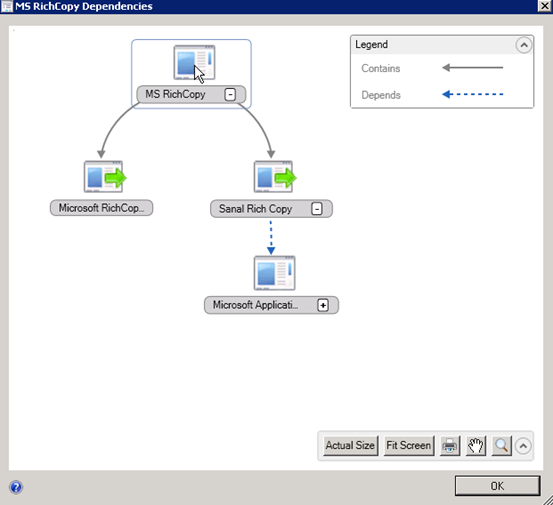Image resolution: width=553 pixels, height=505 pixels.
Task: Select the magnifier zoom tool
Action: click(501, 446)
